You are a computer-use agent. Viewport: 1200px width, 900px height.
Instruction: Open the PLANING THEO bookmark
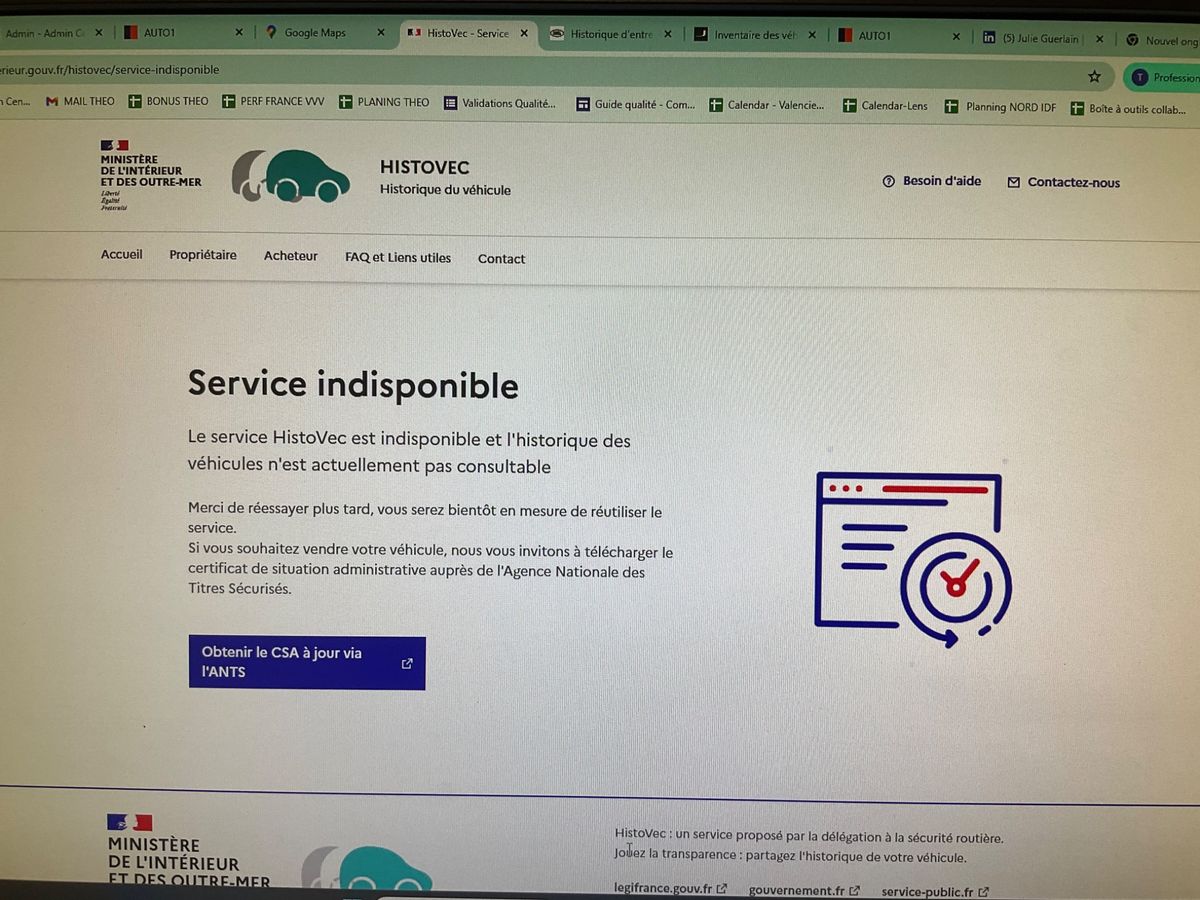pyautogui.click(x=385, y=102)
